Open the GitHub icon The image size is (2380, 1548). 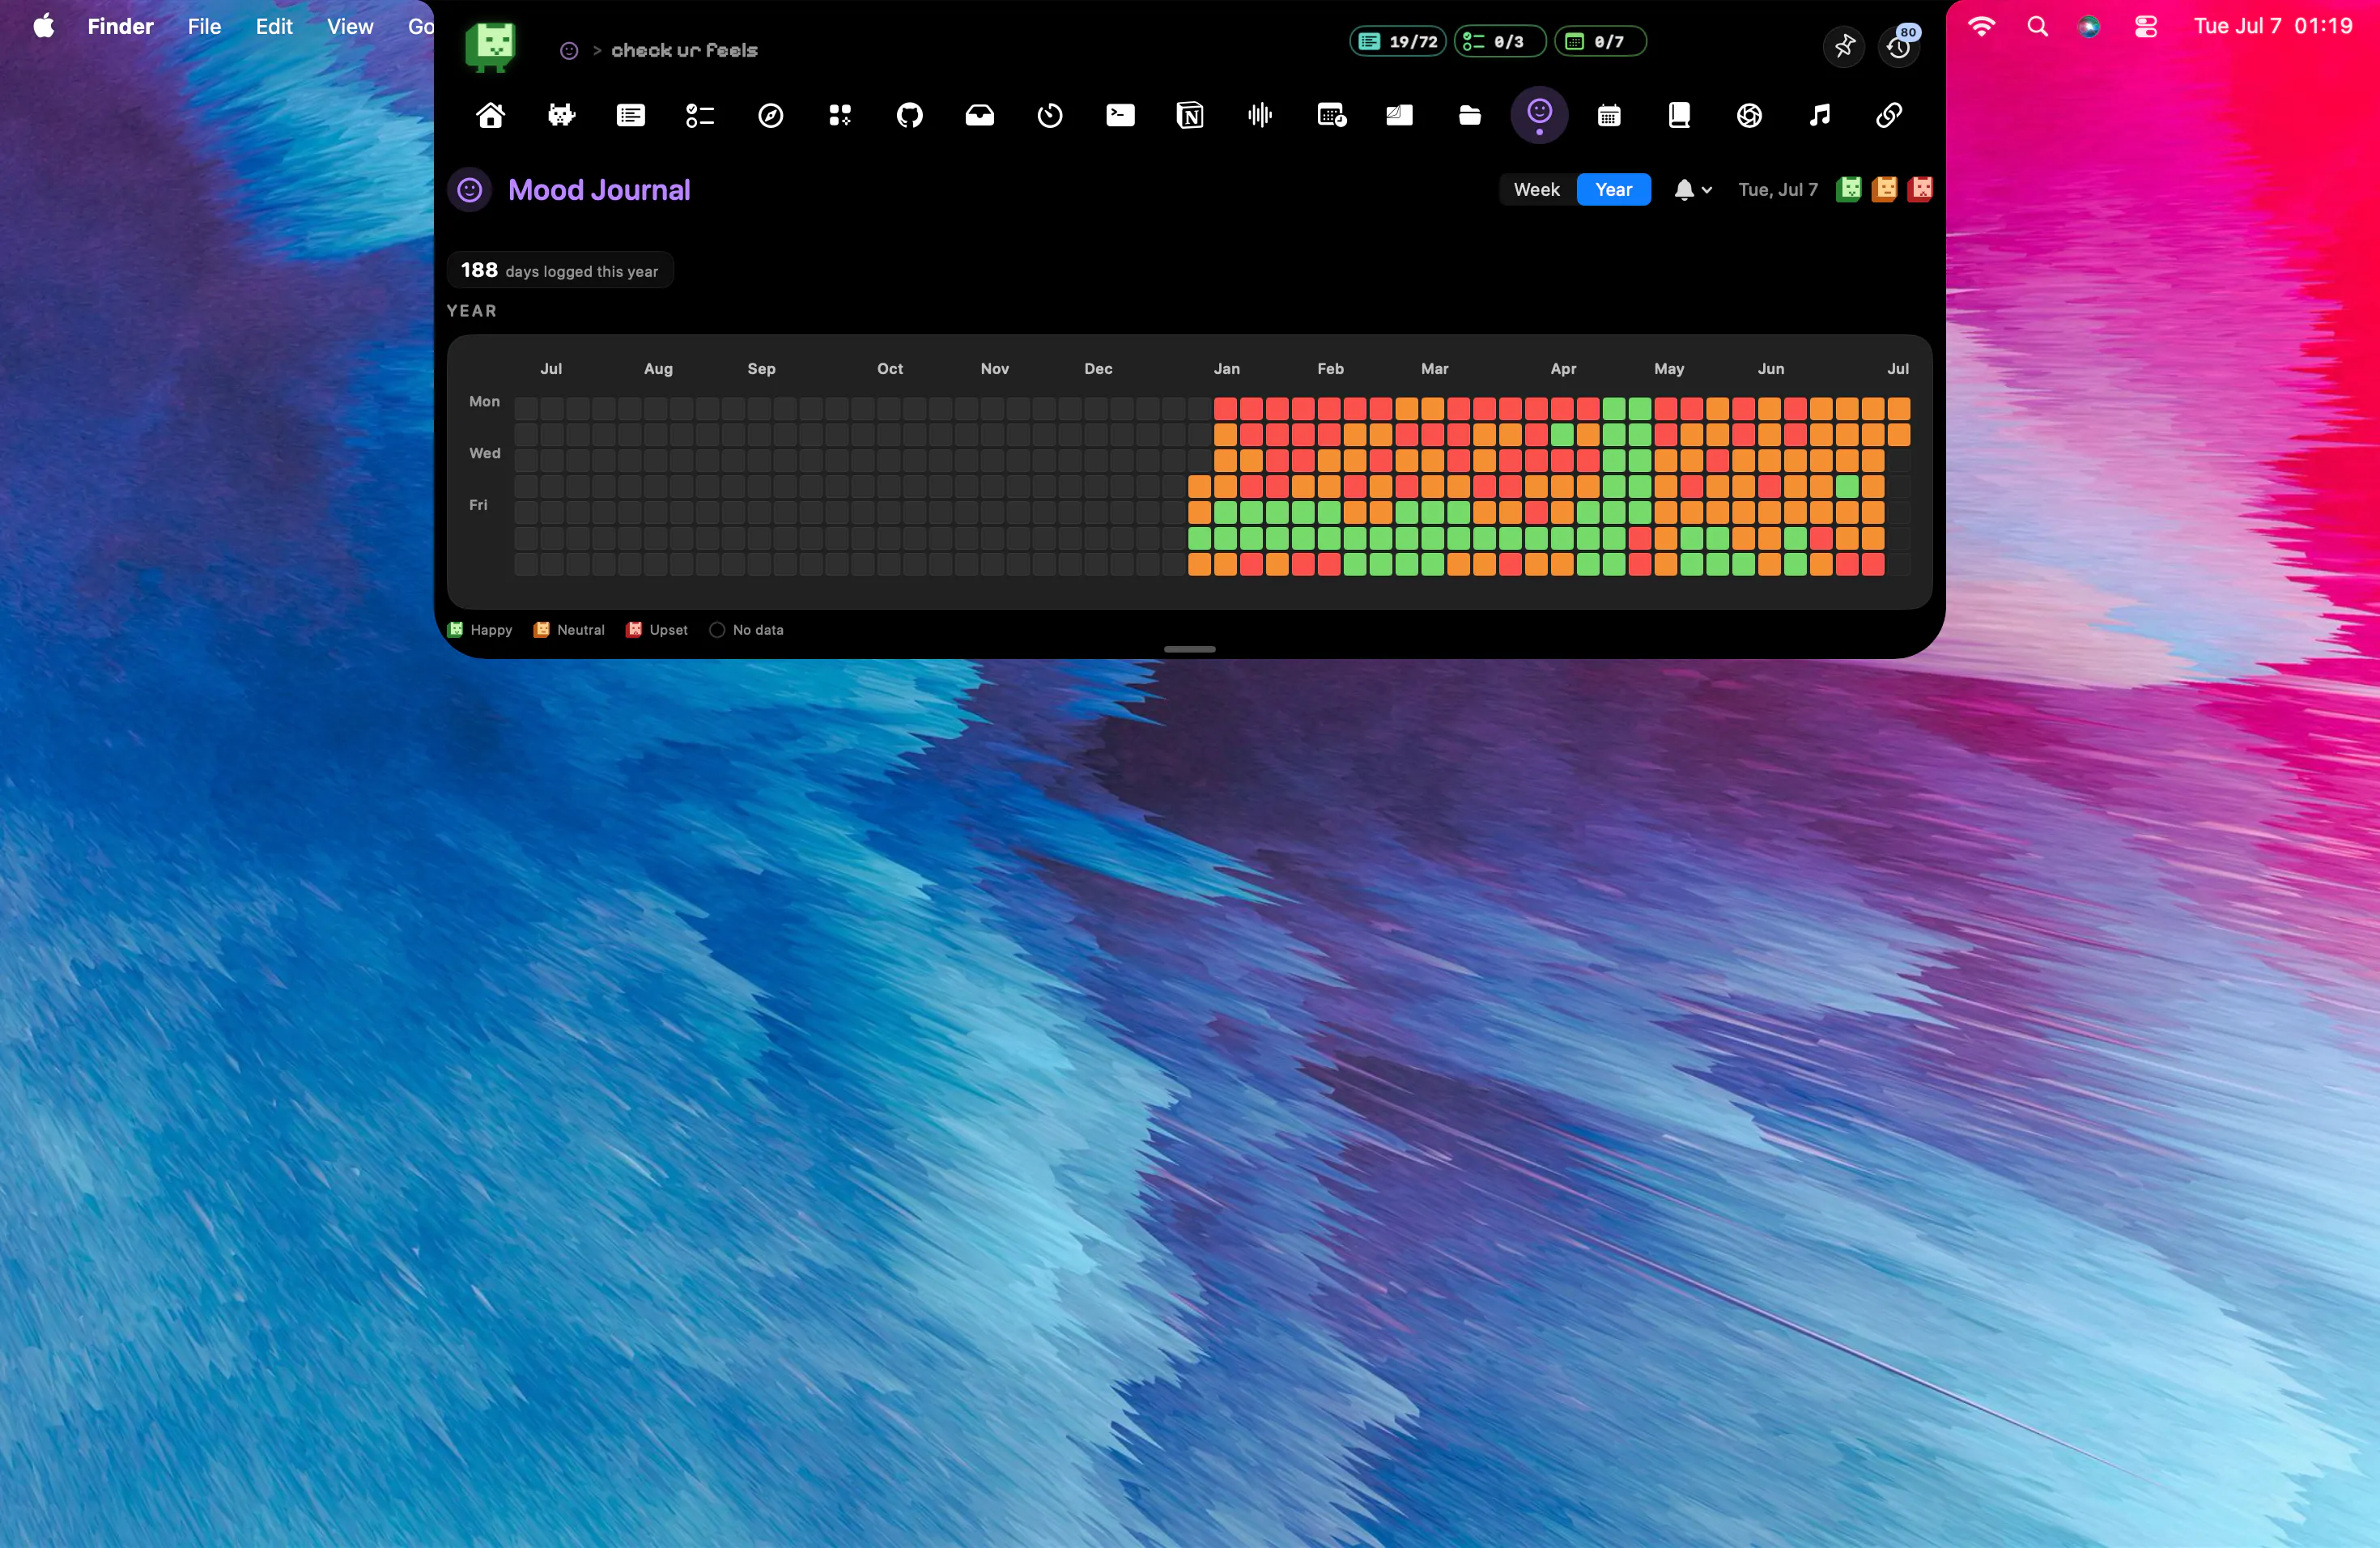coord(910,115)
